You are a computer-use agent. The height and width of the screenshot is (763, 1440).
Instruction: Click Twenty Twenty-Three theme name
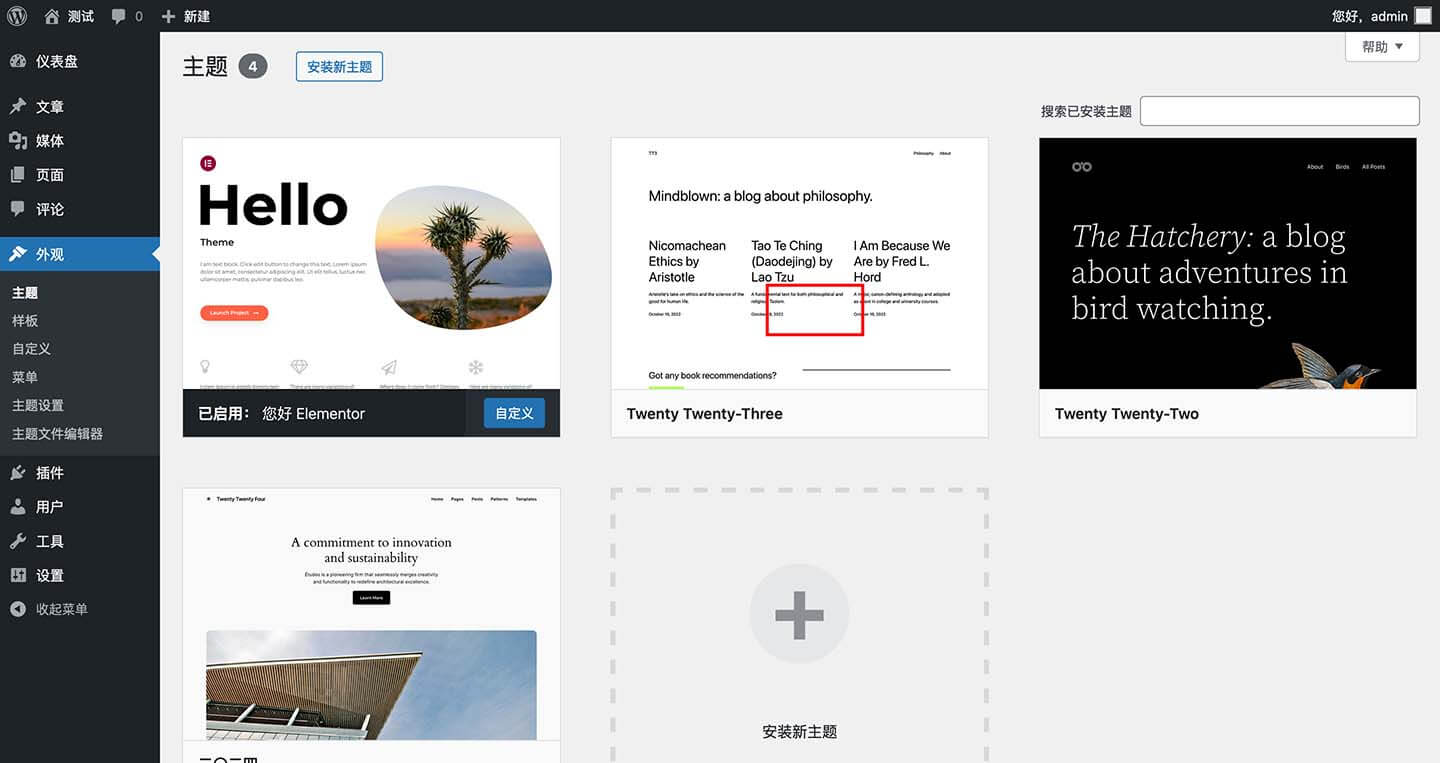coord(705,414)
